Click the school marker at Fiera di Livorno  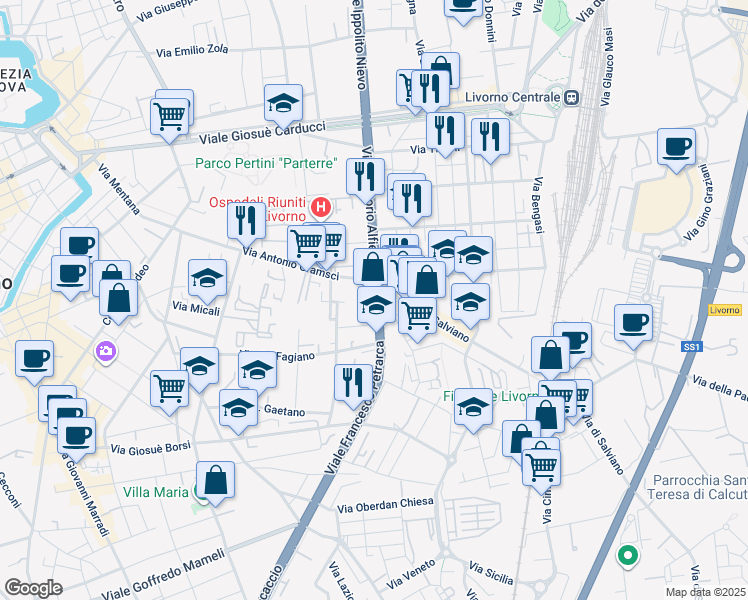click(x=473, y=411)
